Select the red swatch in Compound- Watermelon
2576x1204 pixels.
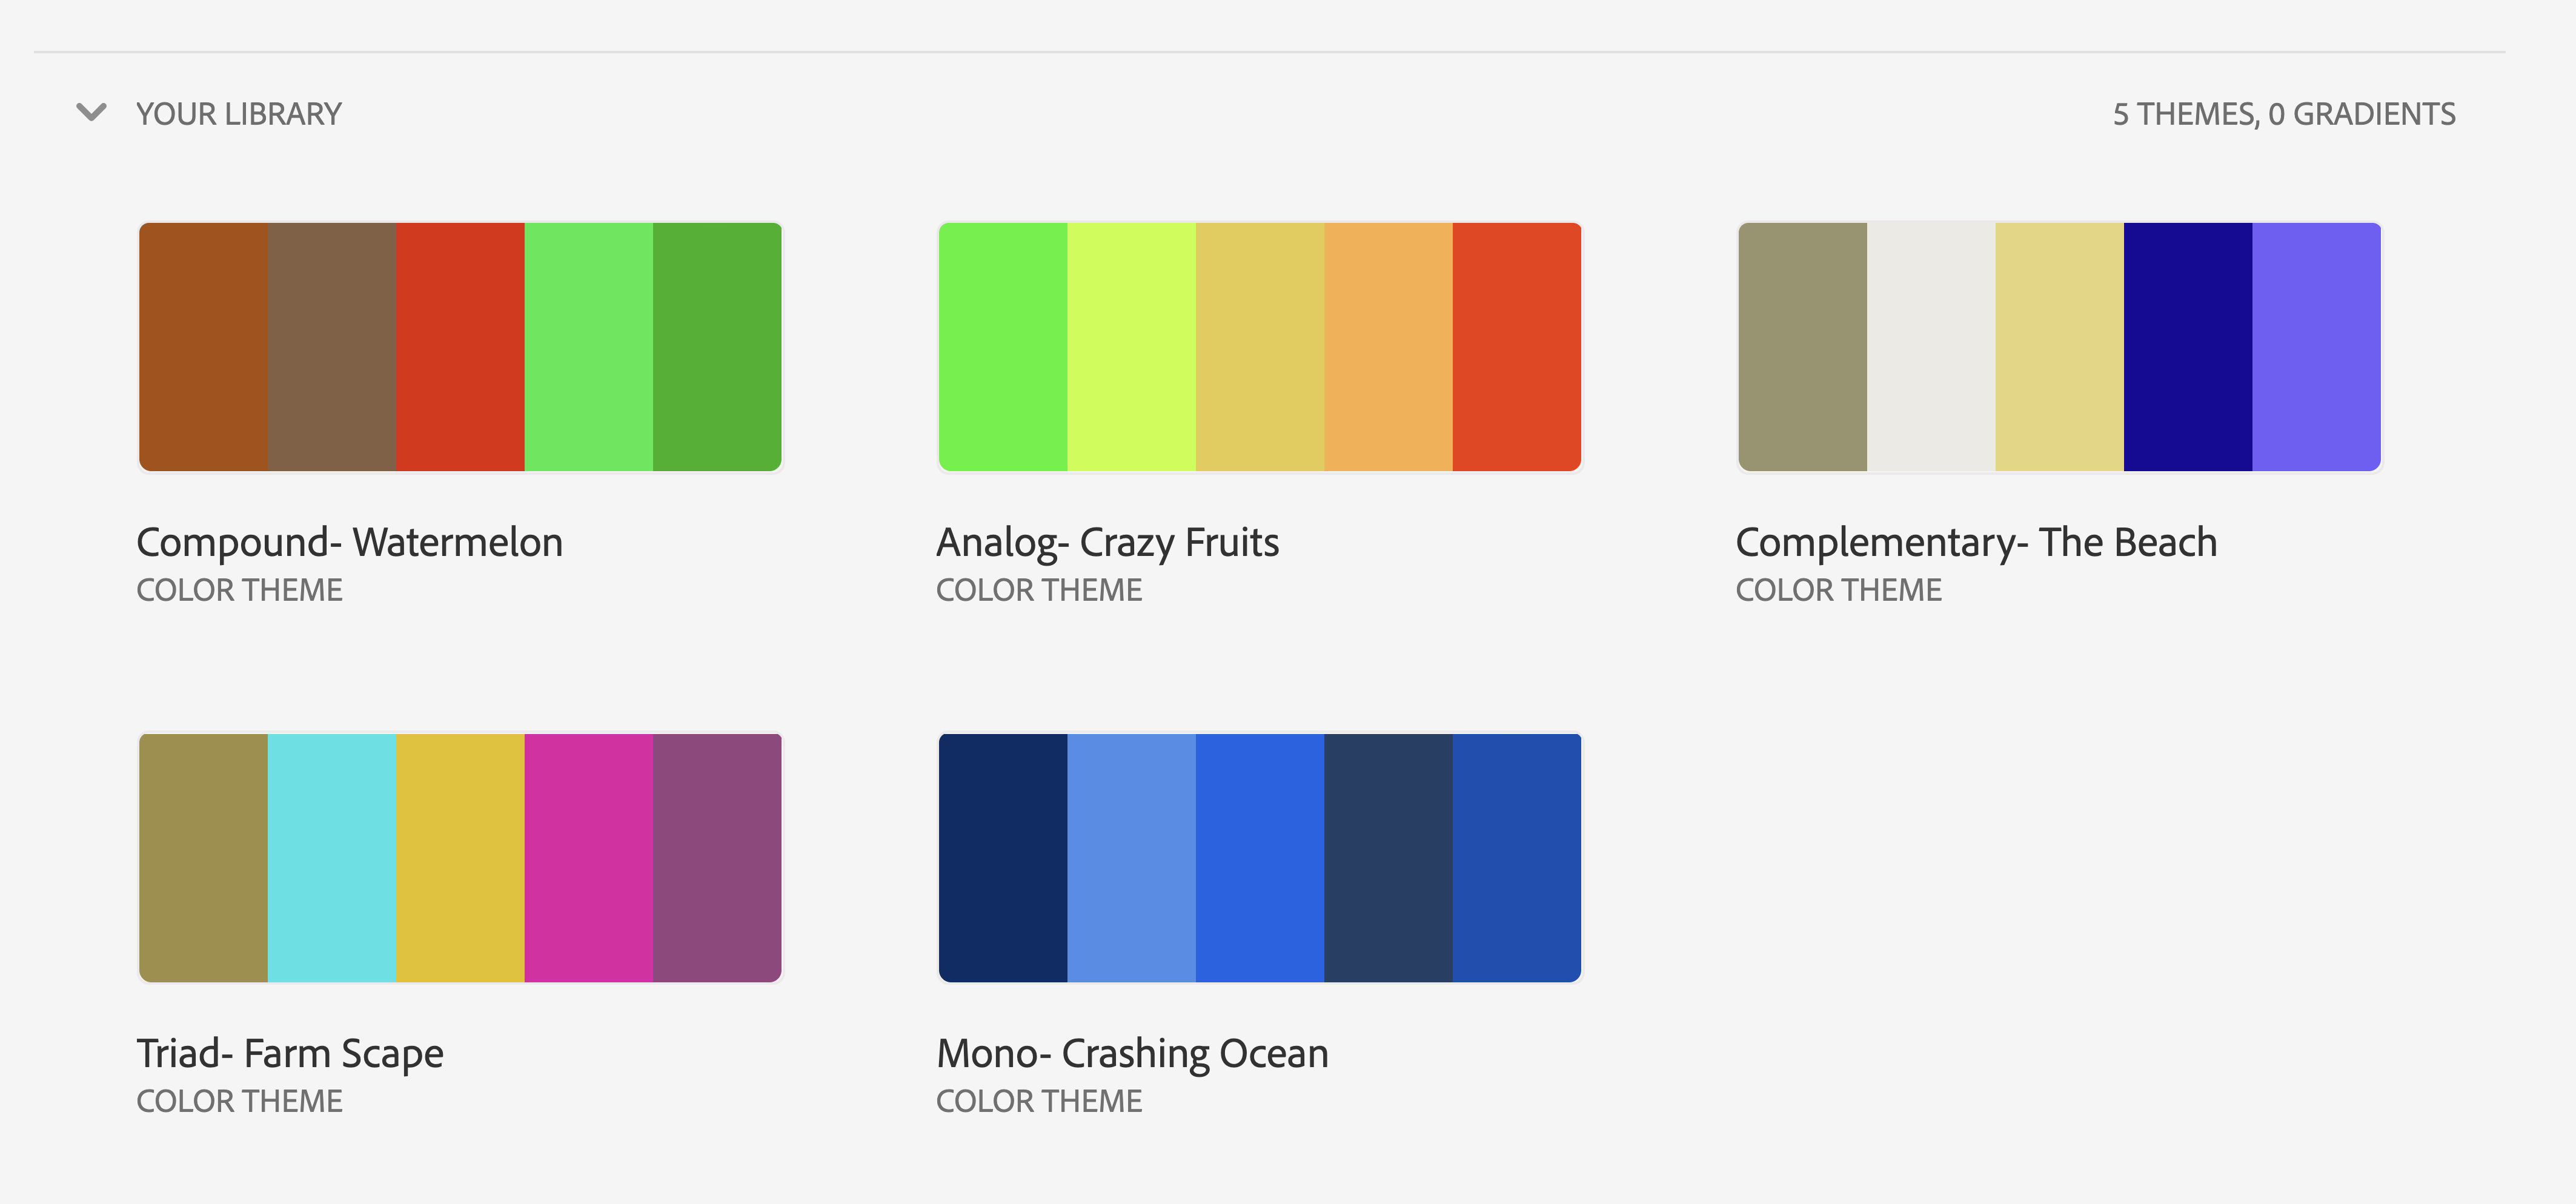pyautogui.click(x=460, y=347)
